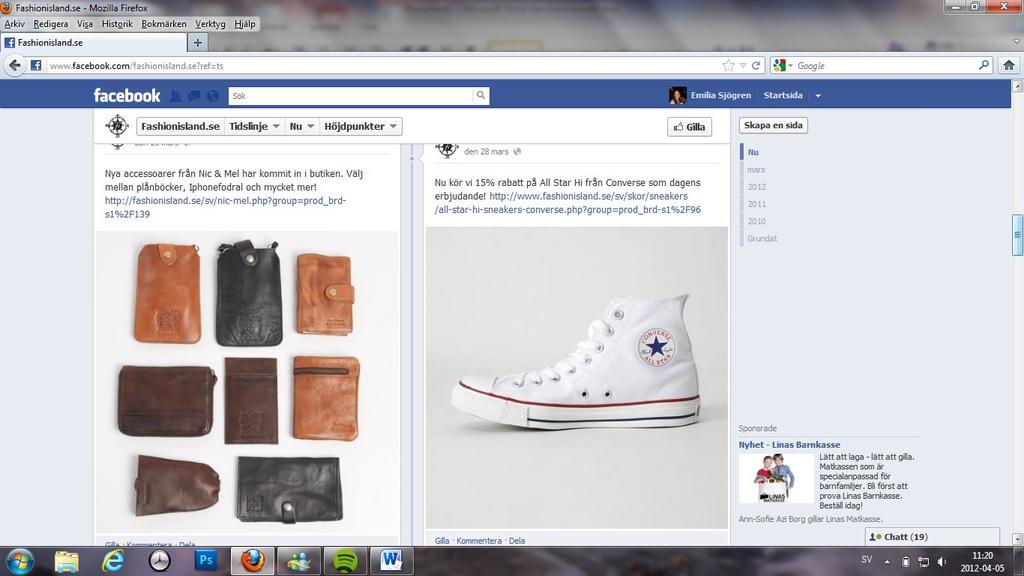Click Emilia Sjögren's profile picture
The height and width of the screenshot is (576, 1024).
tap(678, 95)
